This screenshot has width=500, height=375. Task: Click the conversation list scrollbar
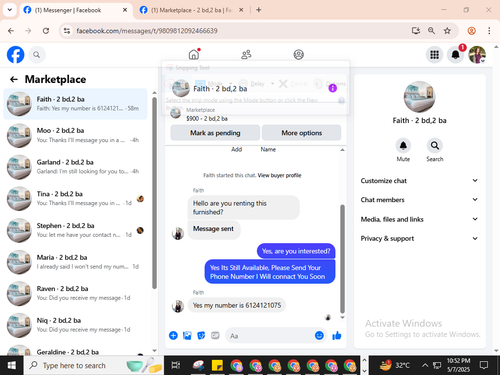154,193
